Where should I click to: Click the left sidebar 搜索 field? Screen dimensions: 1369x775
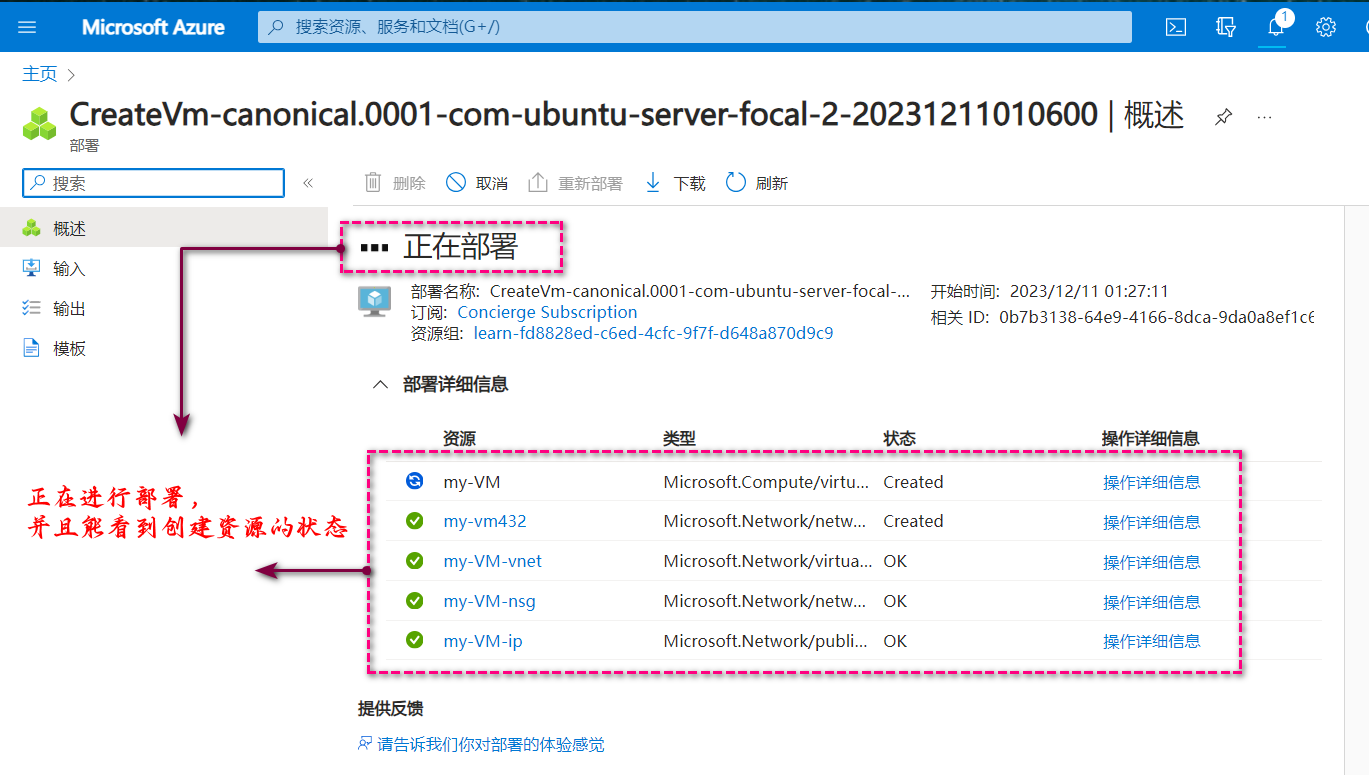pyautogui.click(x=154, y=183)
